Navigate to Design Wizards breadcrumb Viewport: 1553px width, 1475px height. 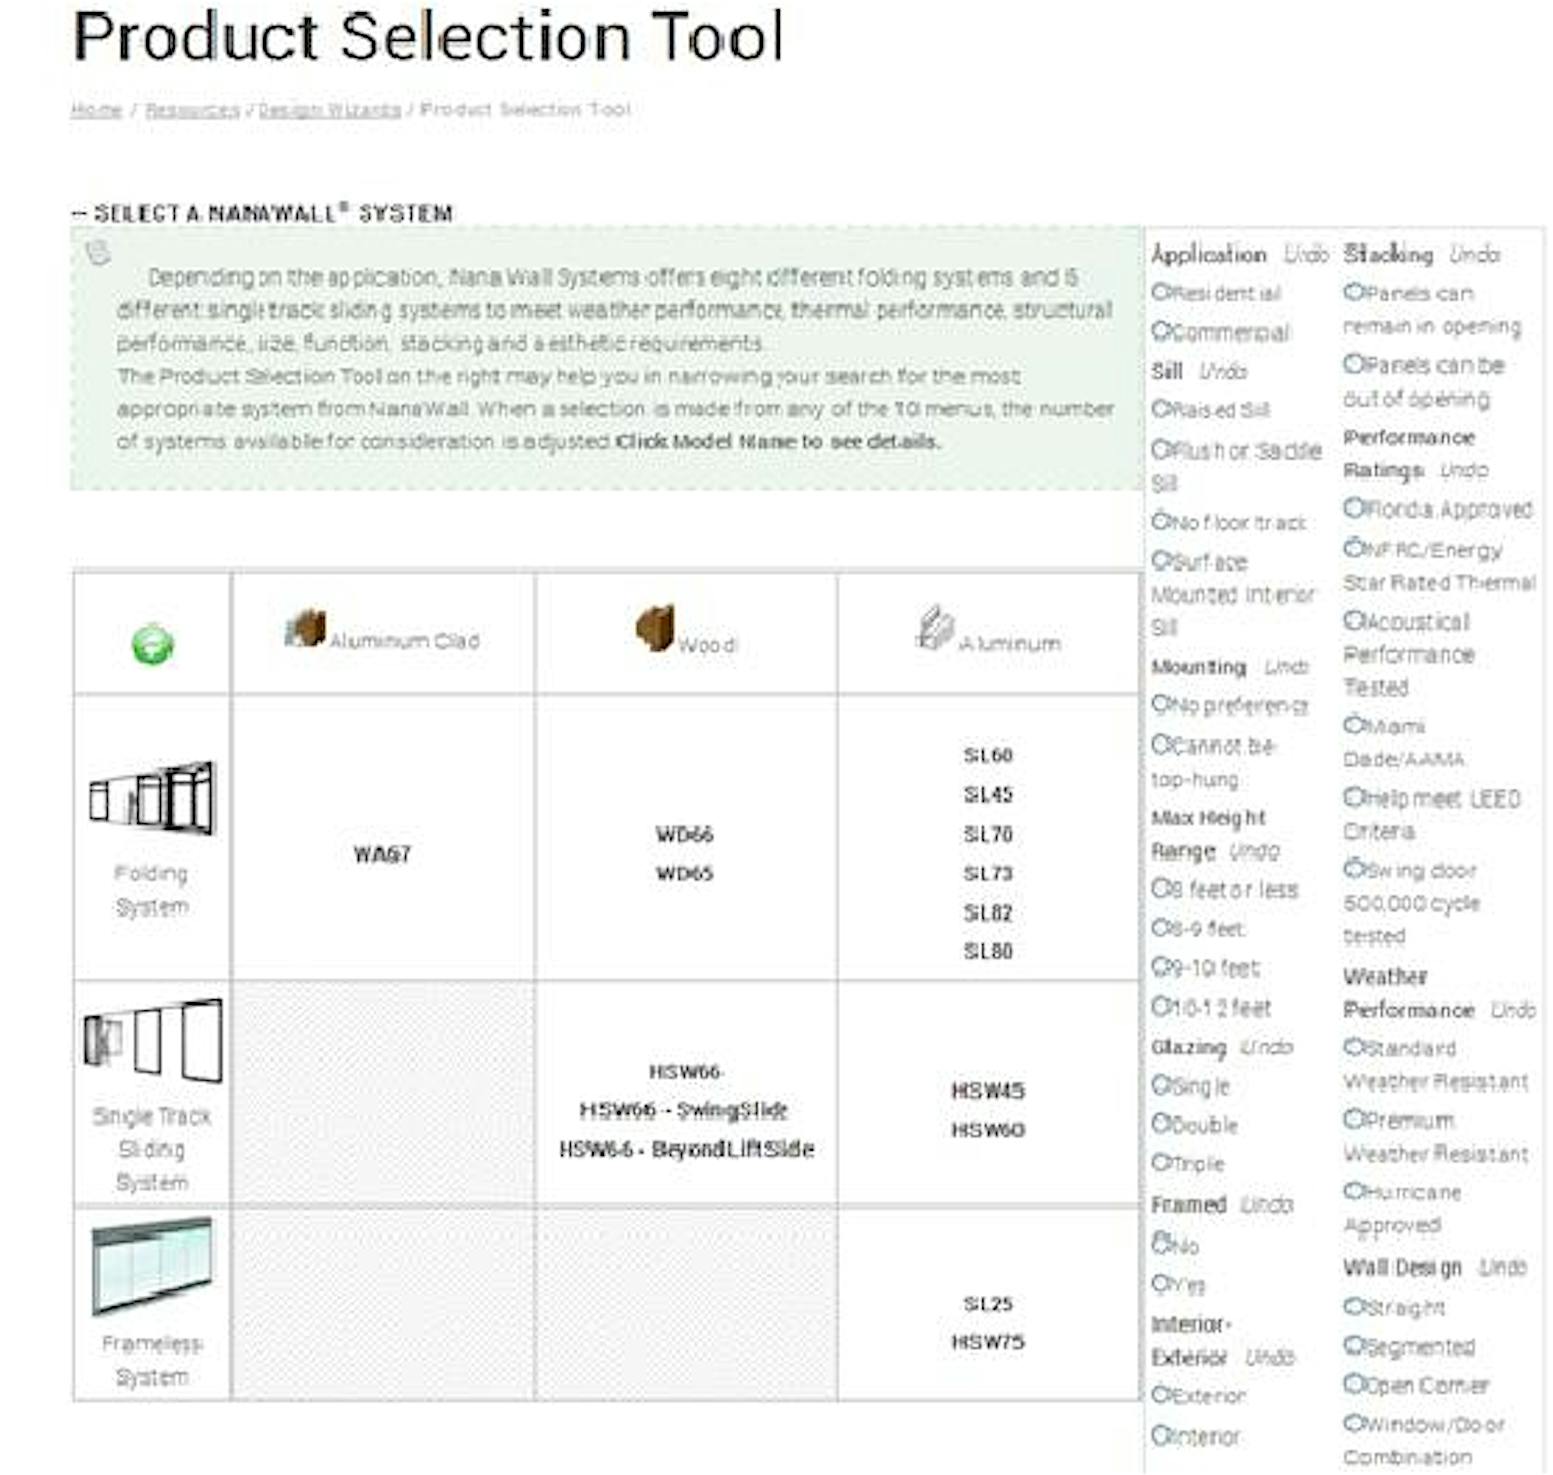[x=329, y=110]
